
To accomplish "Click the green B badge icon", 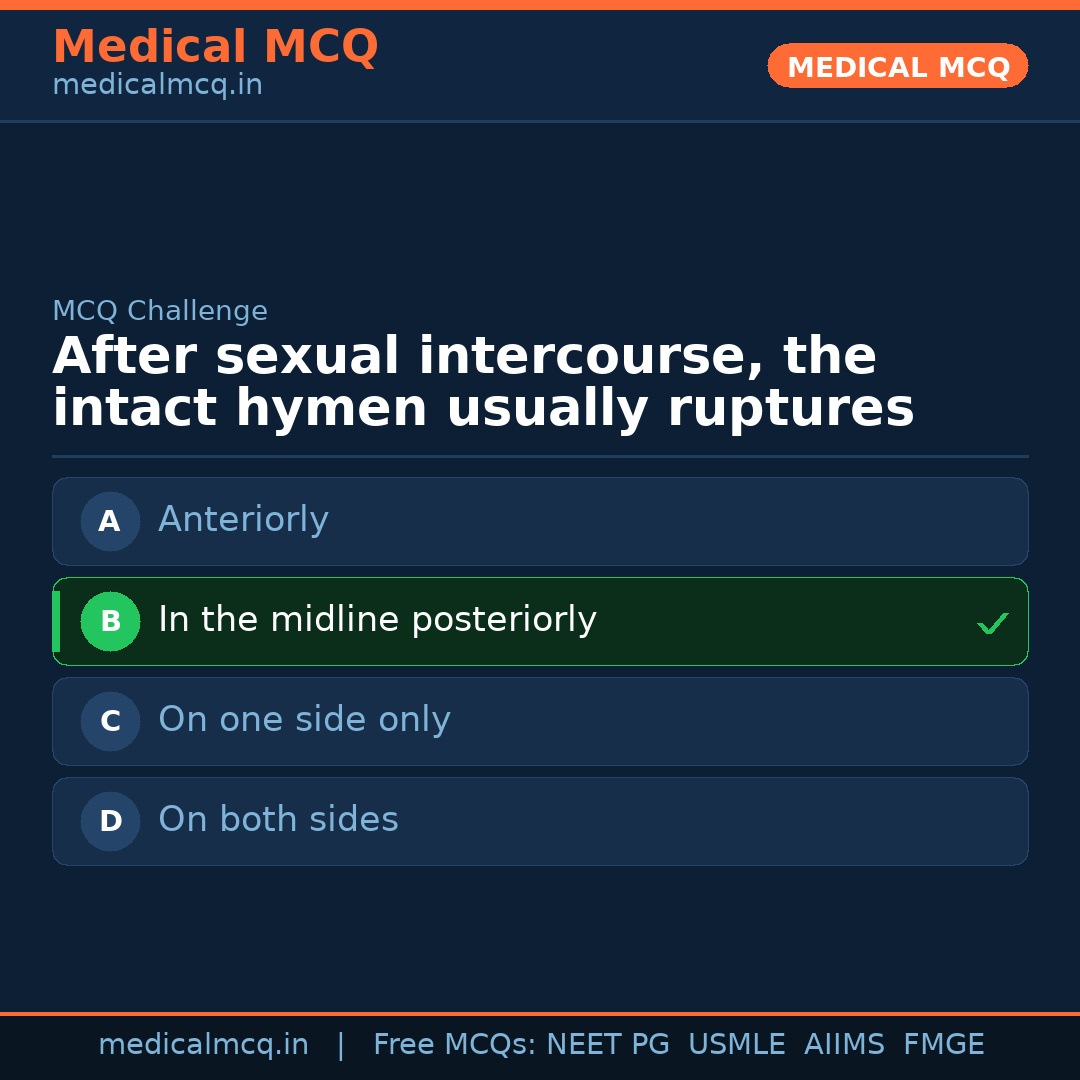I will (110, 621).
